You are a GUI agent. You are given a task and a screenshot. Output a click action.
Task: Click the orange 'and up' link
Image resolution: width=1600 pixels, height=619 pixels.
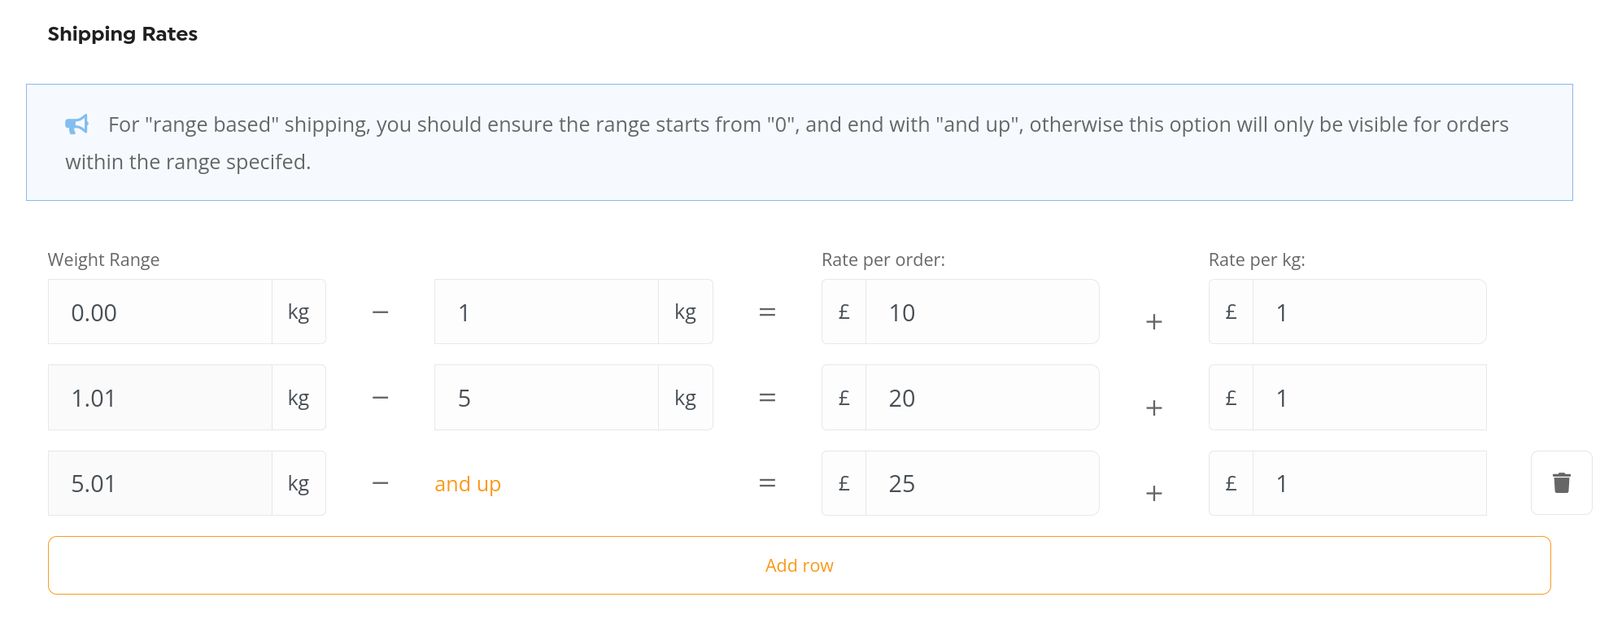[467, 484]
